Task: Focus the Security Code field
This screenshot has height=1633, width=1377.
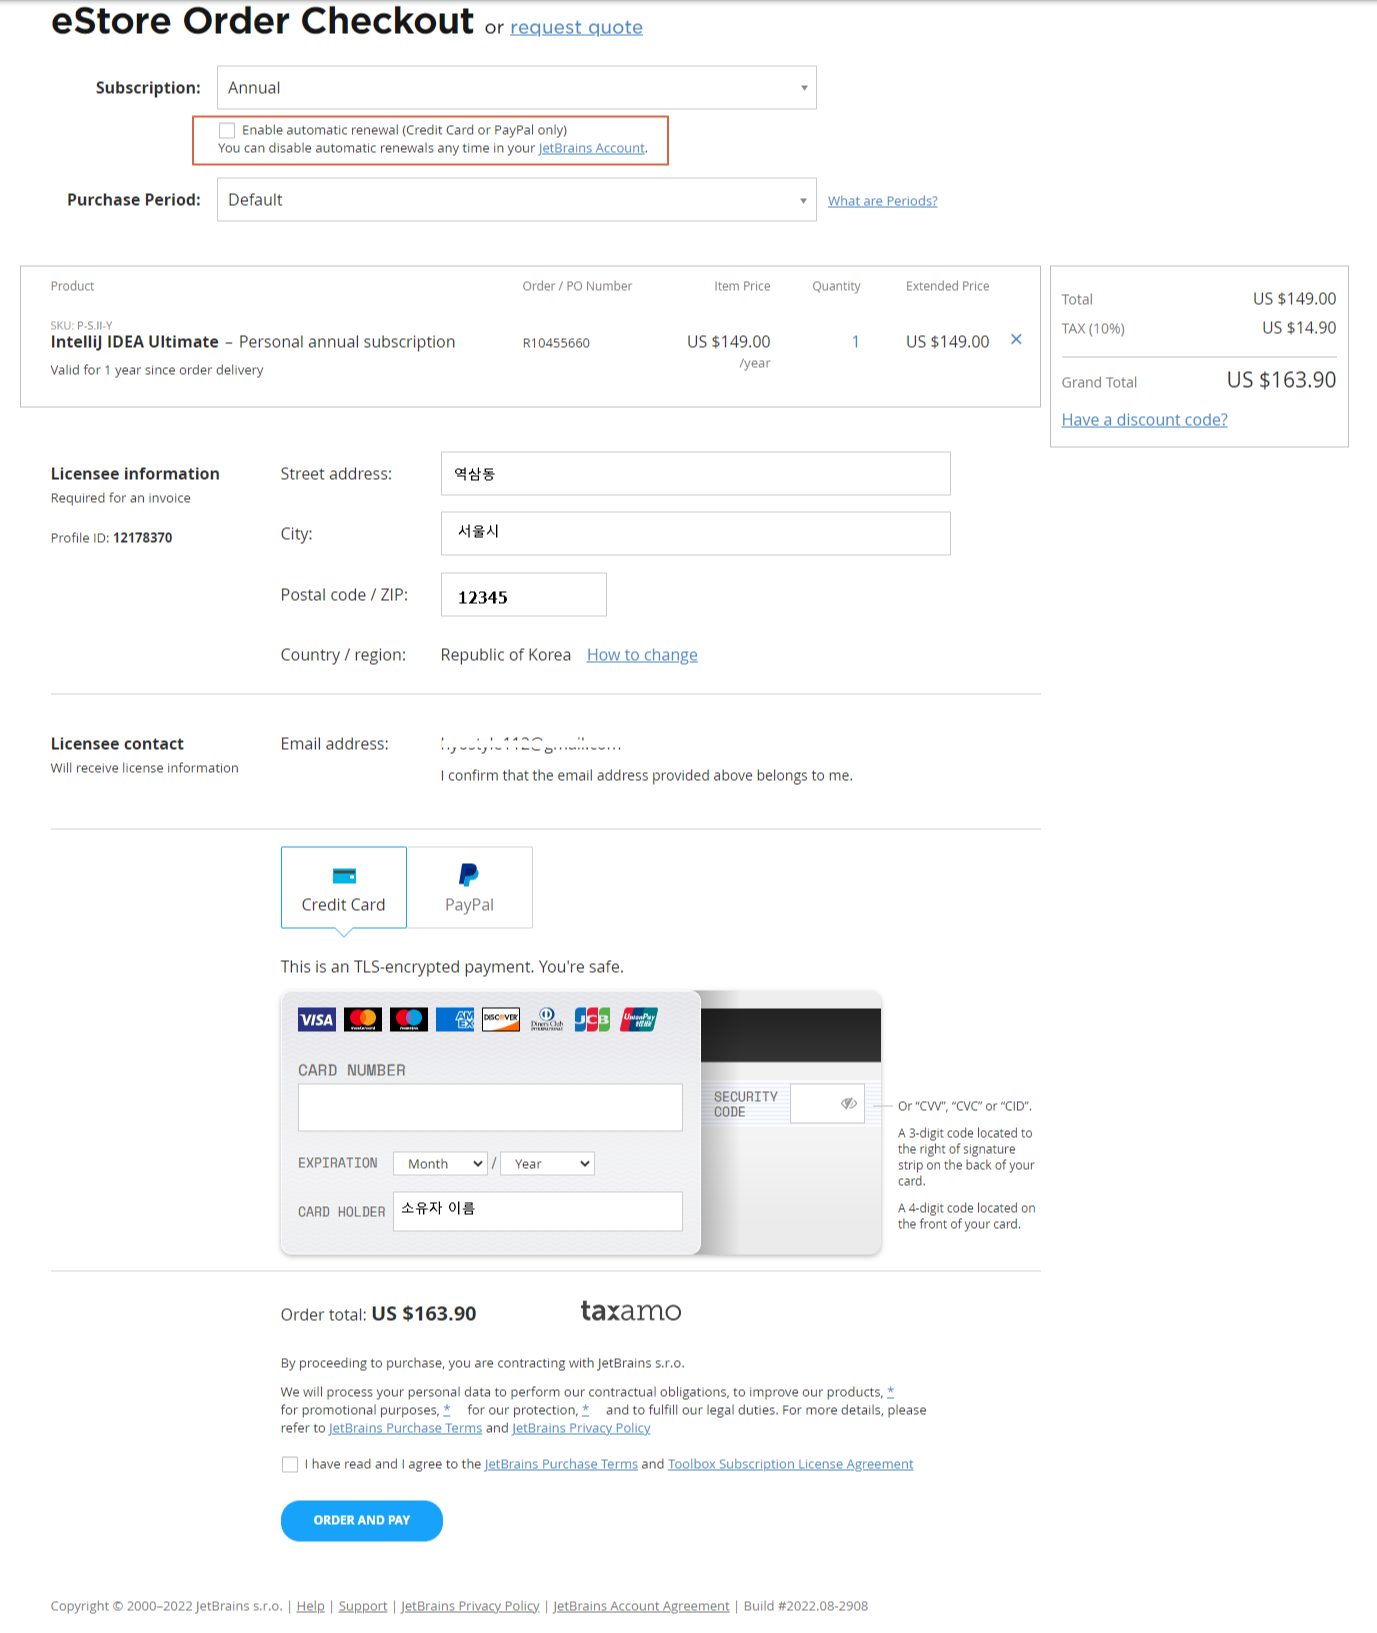Action: point(827,1103)
